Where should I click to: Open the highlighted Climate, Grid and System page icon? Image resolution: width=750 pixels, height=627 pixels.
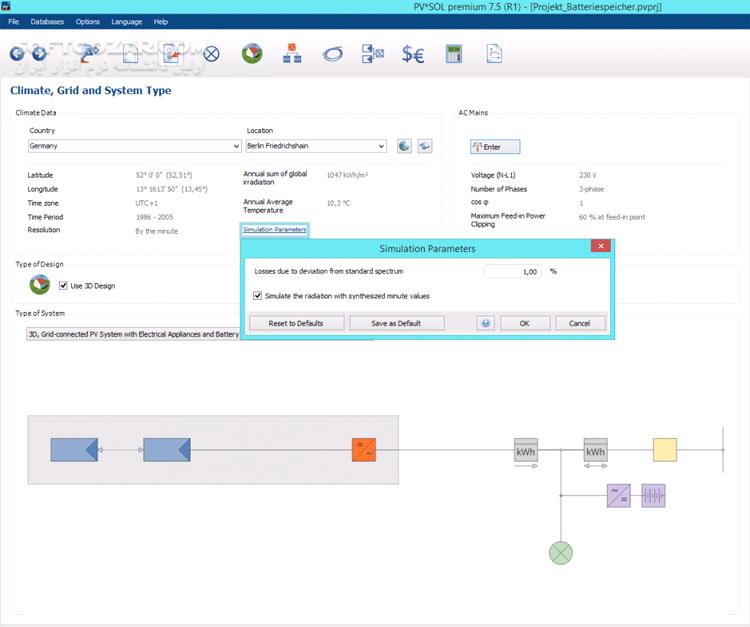click(171, 54)
